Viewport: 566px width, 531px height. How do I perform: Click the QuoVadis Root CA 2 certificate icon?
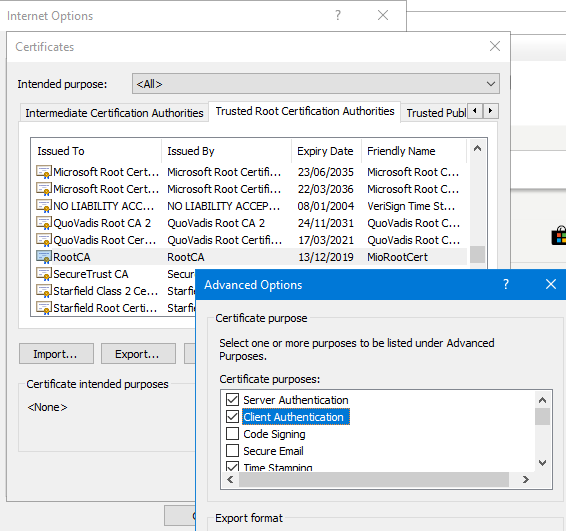(44, 223)
